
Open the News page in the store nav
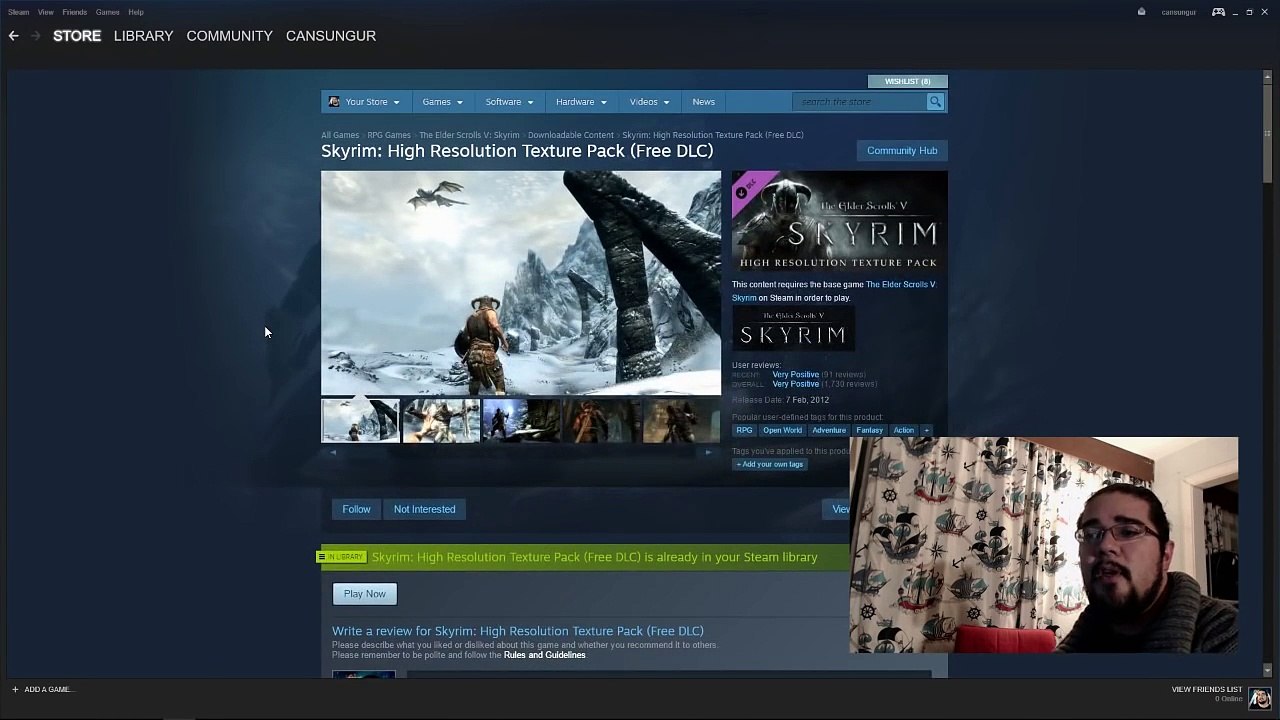click(x=704, y=102)
